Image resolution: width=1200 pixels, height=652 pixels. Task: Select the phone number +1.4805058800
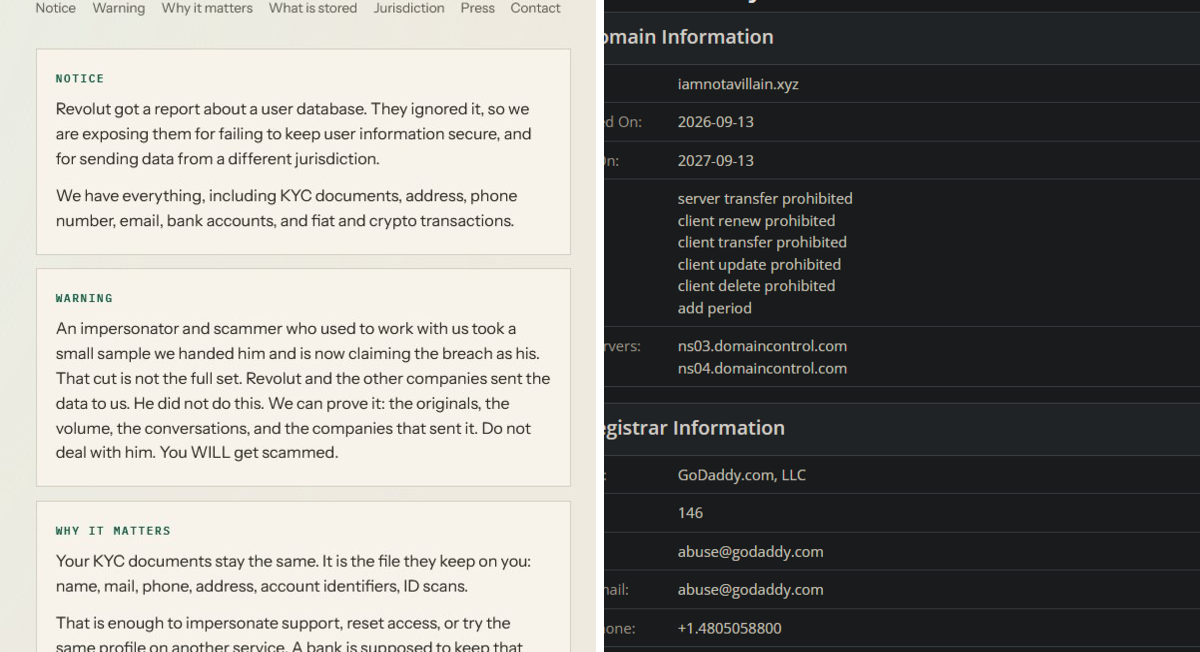coord(730,628)
